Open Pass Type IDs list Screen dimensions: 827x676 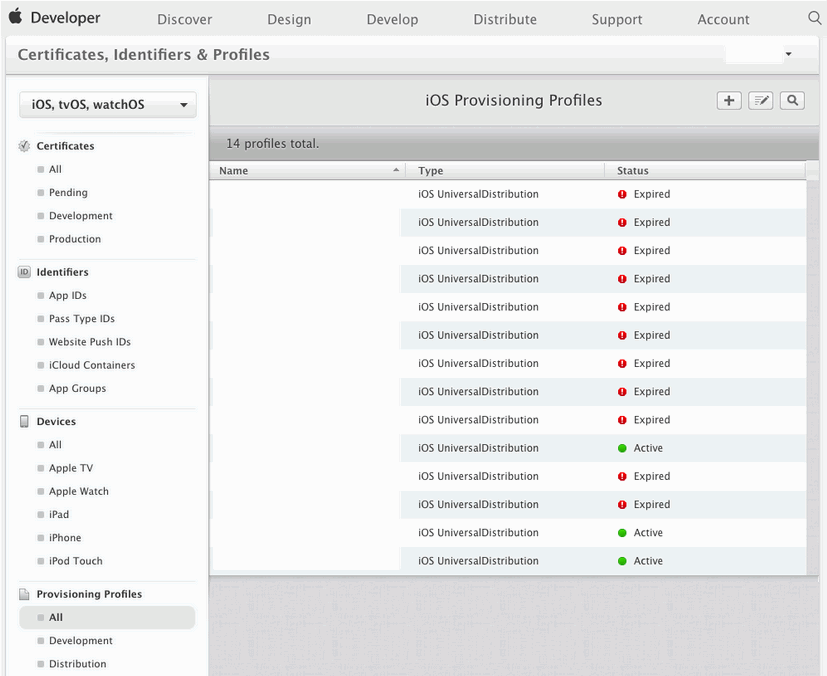(x=82, y=318)
